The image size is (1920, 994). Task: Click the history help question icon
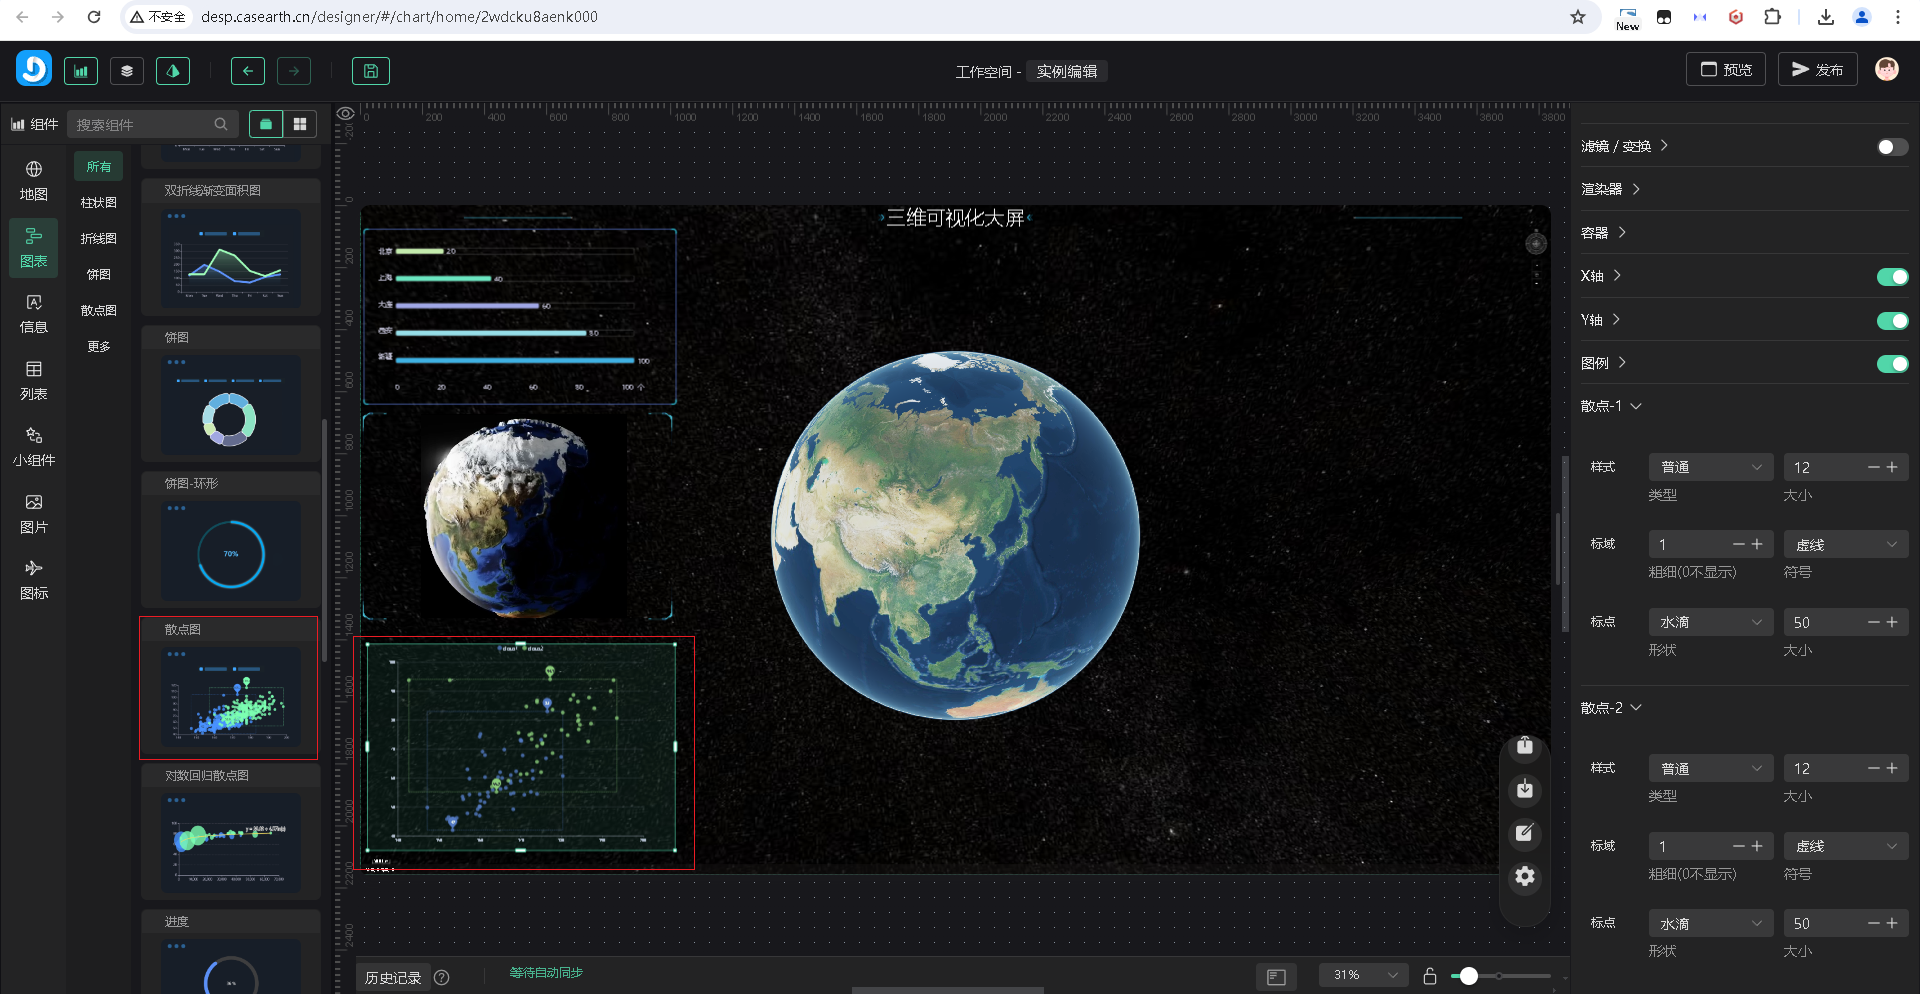[x=442, y=978]
